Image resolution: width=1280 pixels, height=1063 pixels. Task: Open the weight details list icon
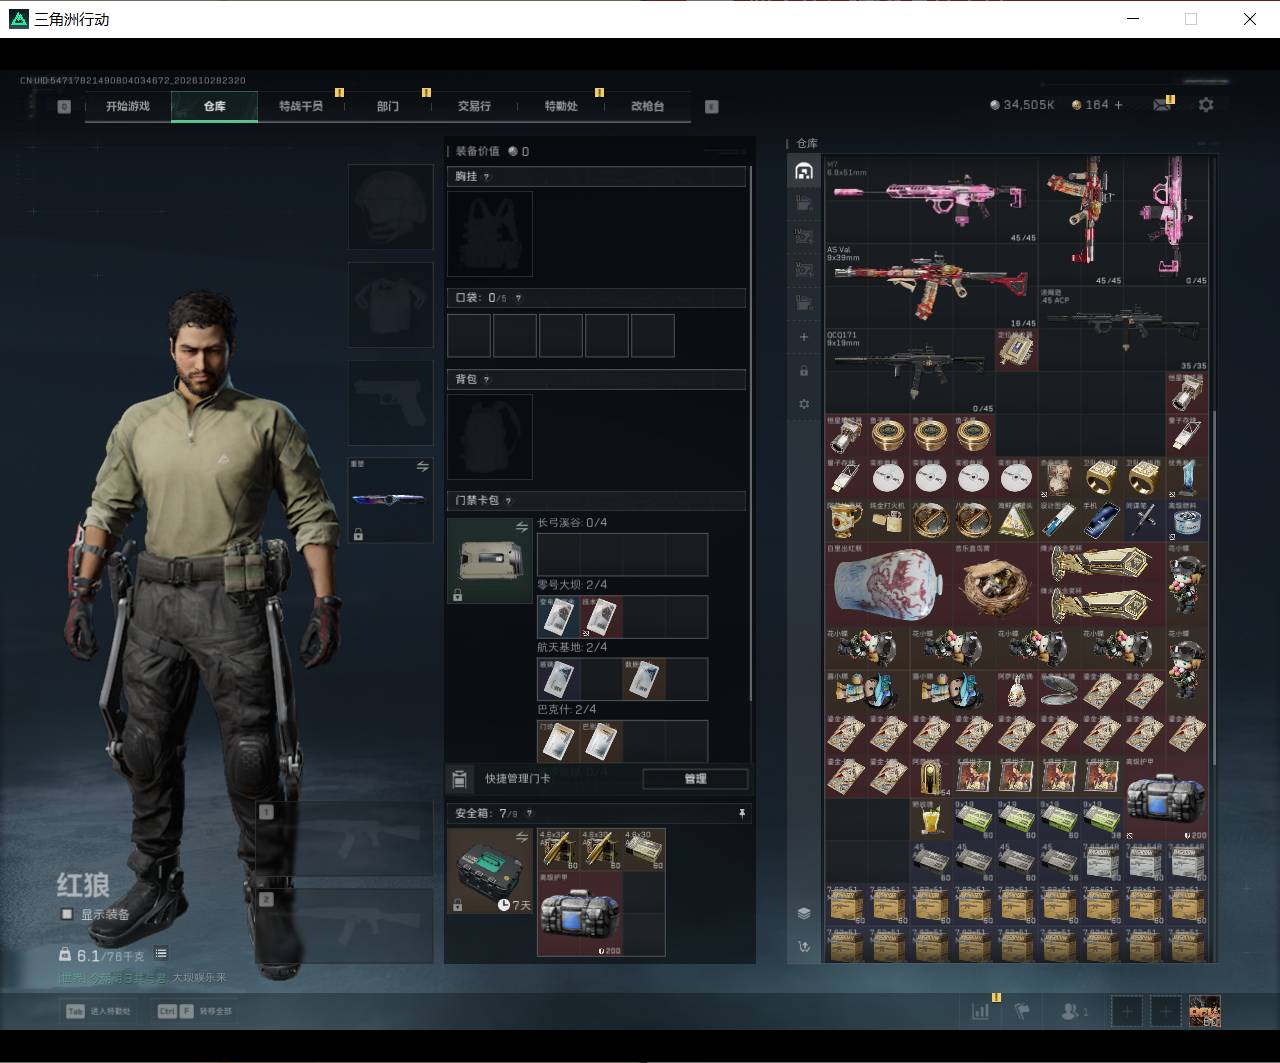tap(161, 954)
